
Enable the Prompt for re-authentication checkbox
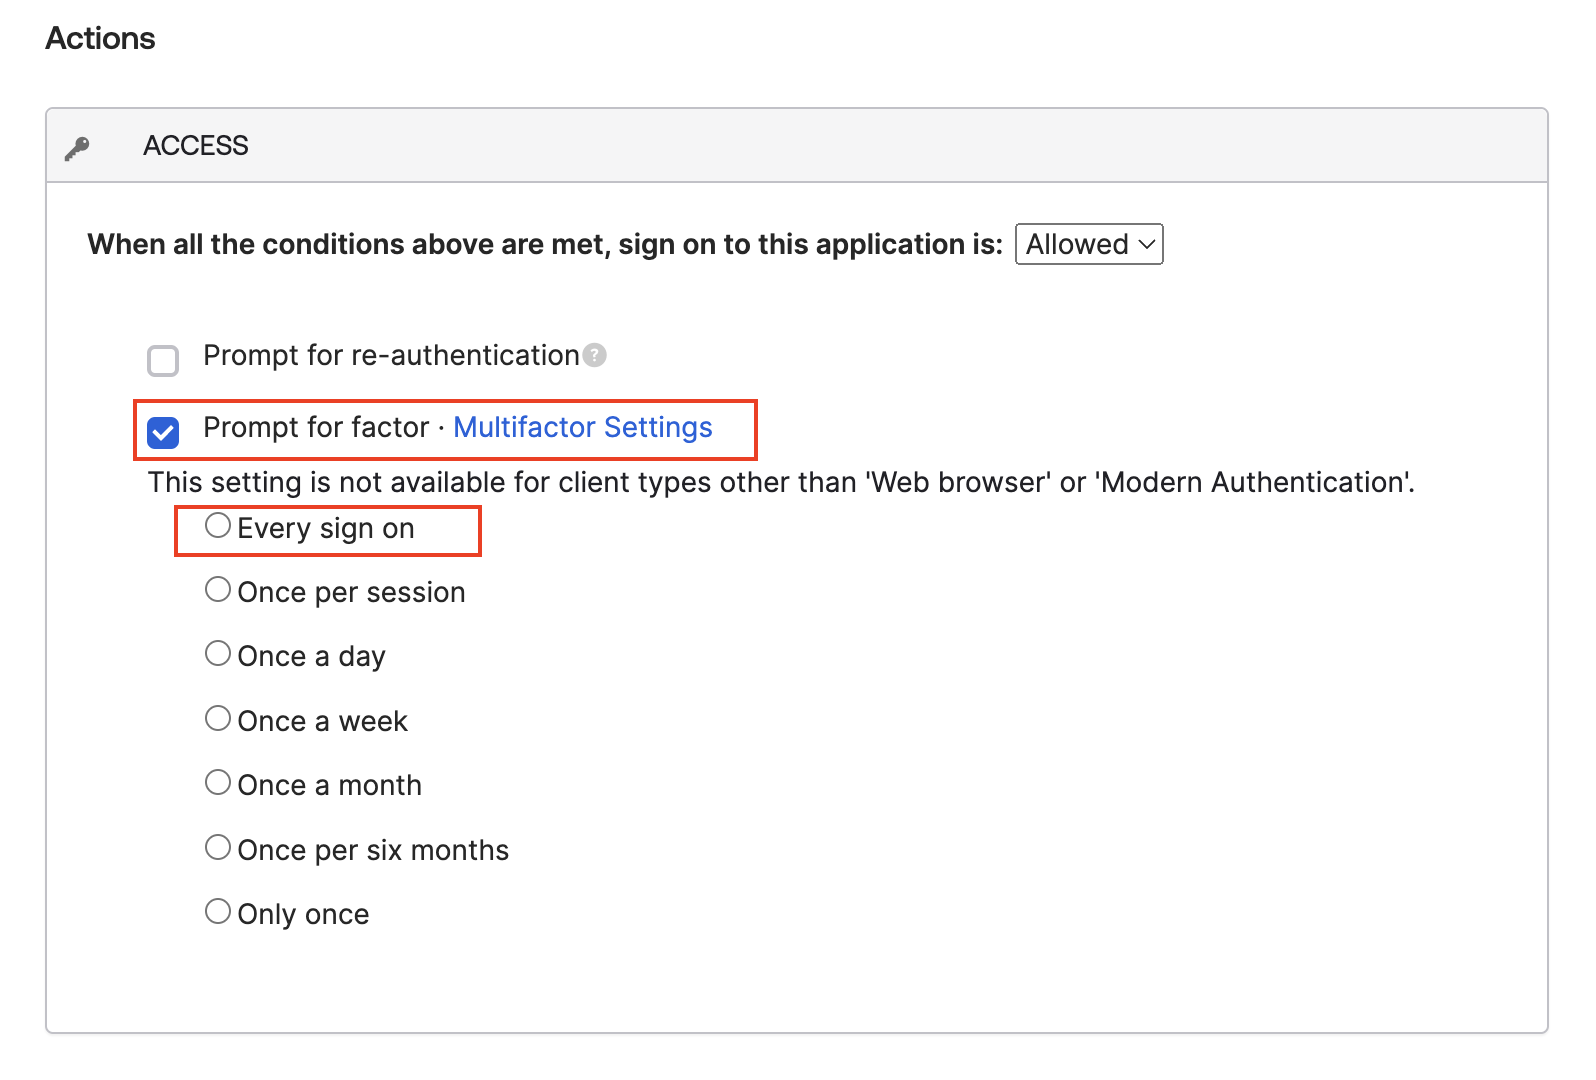(x=163, y=360)
